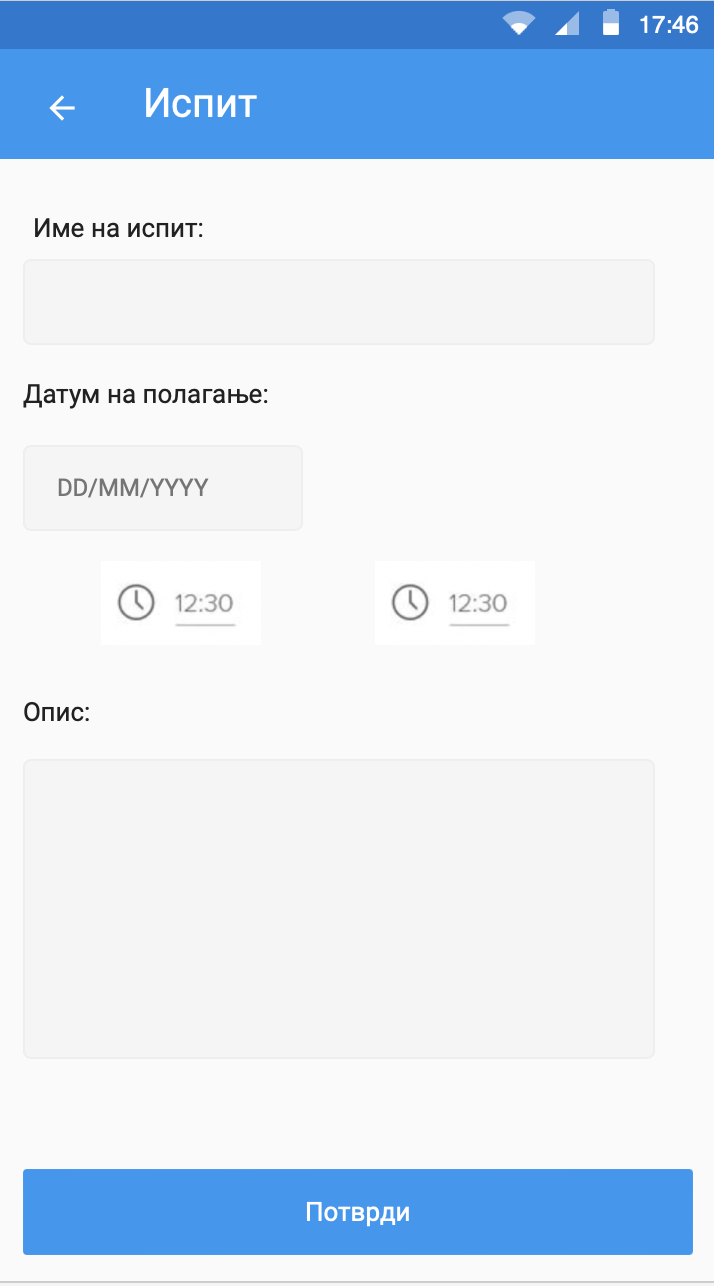This screenshot has height=1286, width=714.
Task: Open the end time picker box
Action: coord(455,603)
